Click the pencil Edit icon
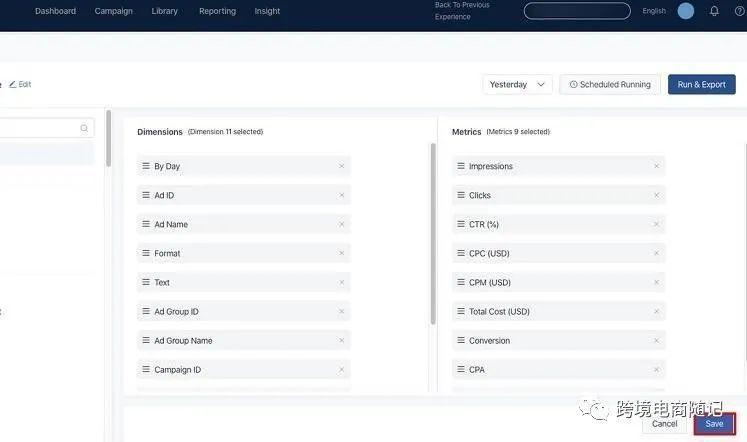This screenshot has width=747, height=442. coord(14,85)
